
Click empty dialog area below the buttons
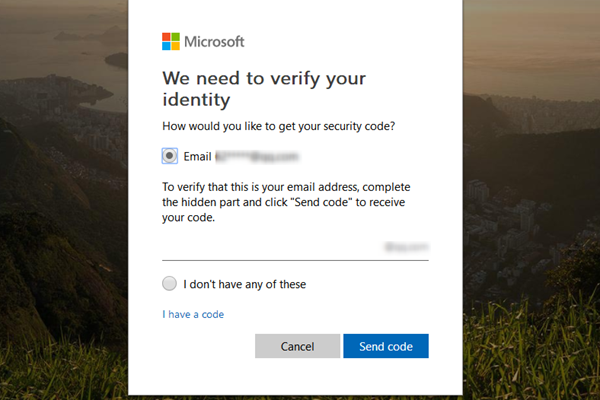pos(295,376)
